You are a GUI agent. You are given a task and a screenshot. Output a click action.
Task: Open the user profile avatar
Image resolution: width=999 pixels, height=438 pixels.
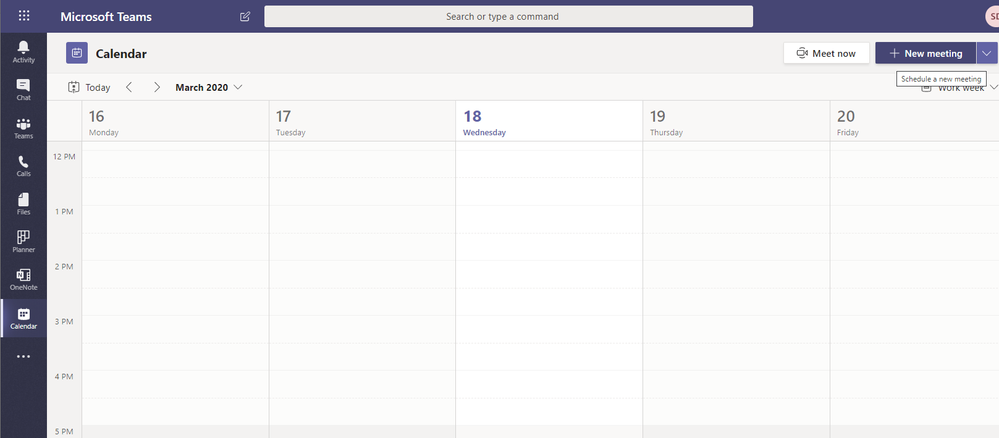991,17
